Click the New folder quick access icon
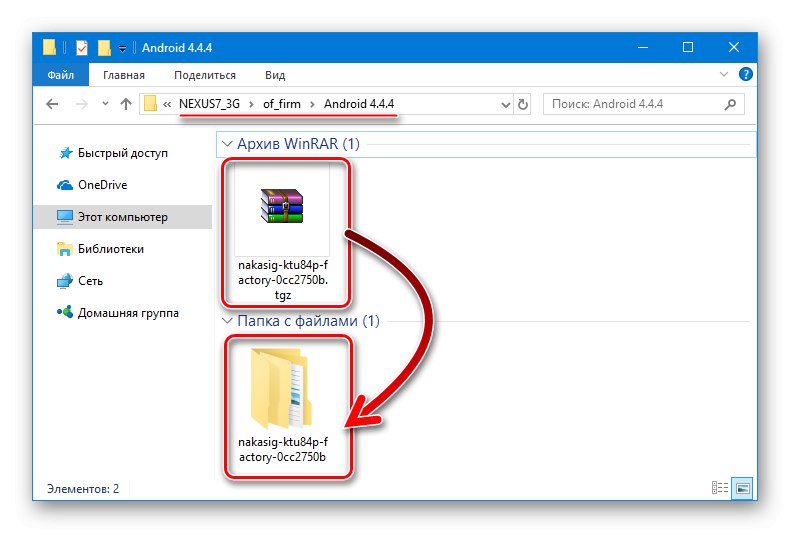Screen dimensions: 790x533 104,48
